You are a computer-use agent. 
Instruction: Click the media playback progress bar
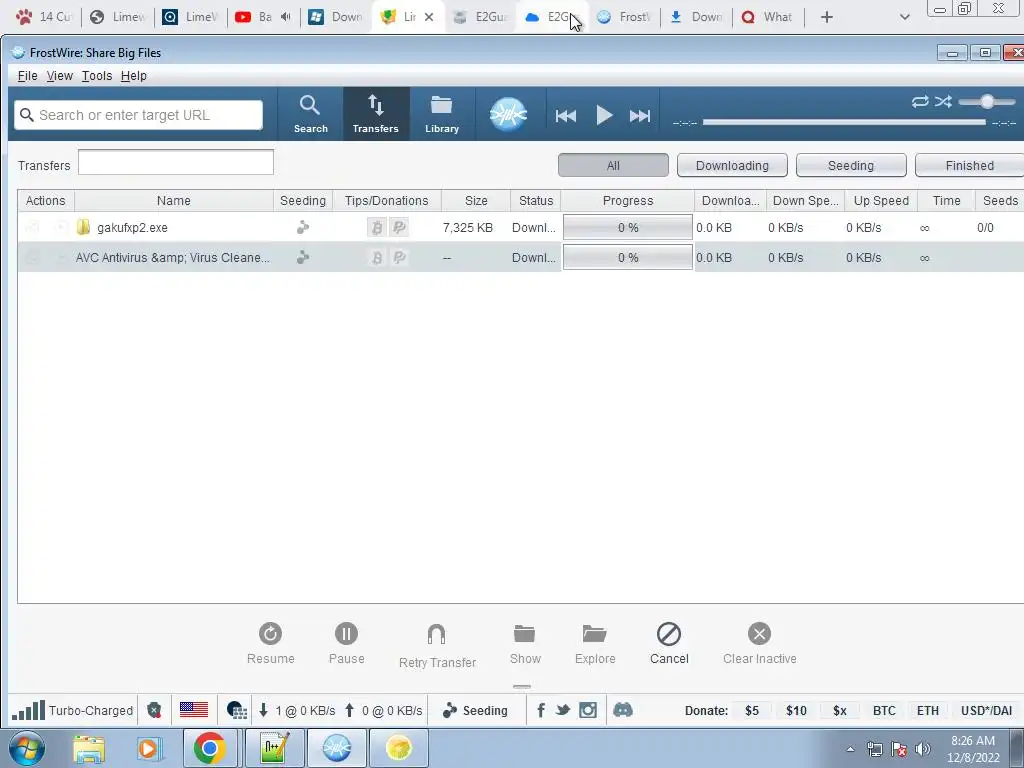[x=844, y=122]
